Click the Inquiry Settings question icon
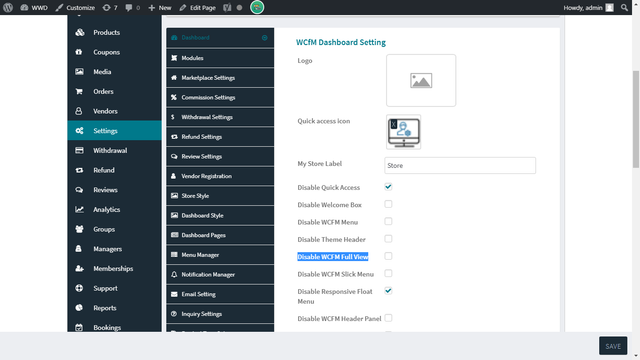The width and height of the screenshot is (640, 360). 174,314
